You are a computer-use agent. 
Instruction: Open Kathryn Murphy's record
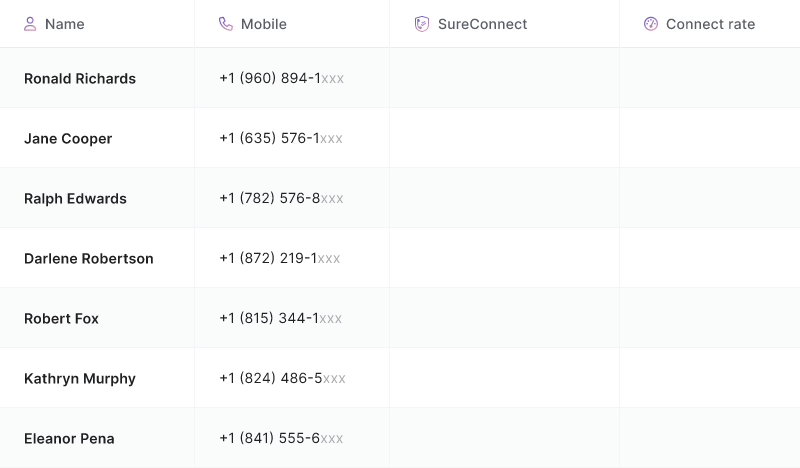click(80, 379)
